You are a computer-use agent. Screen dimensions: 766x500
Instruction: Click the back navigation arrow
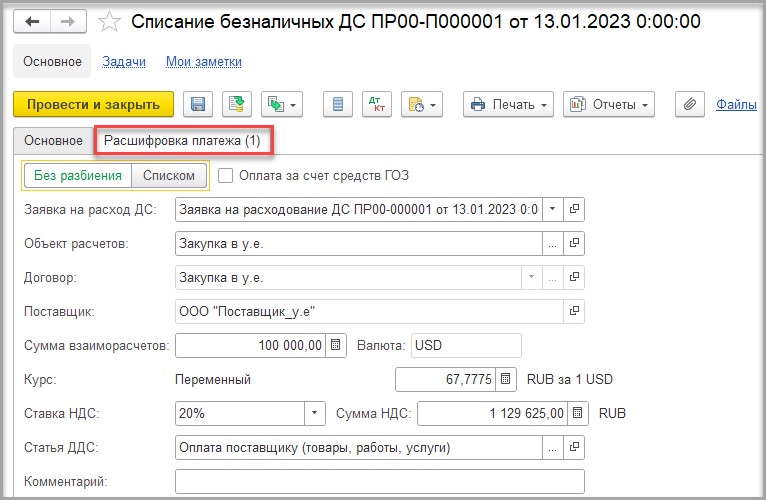click(x=33, y=21)
